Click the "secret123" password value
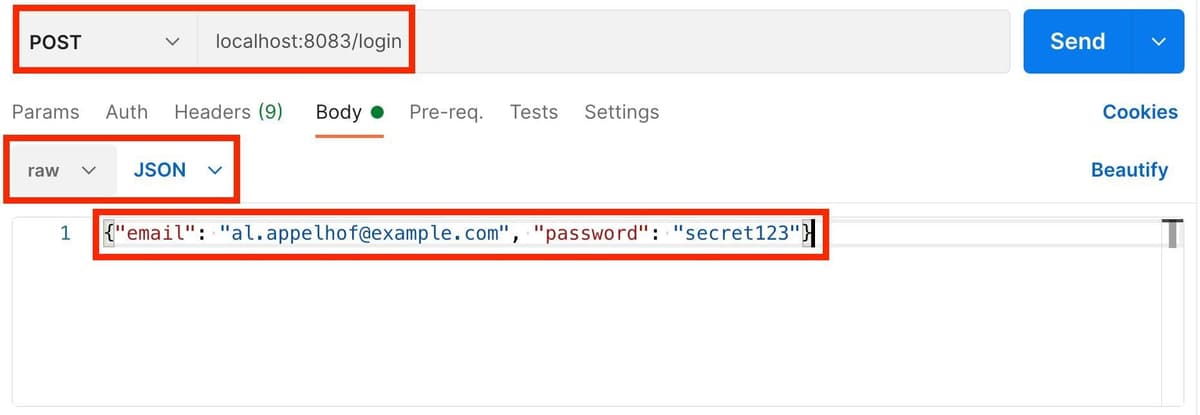This screenshot has height=415, width=1200. tap(736, 234)
